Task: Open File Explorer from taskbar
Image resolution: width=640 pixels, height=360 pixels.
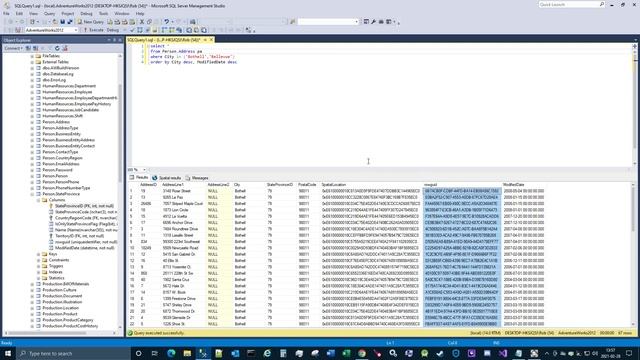Action: click(x=187, y=353)
